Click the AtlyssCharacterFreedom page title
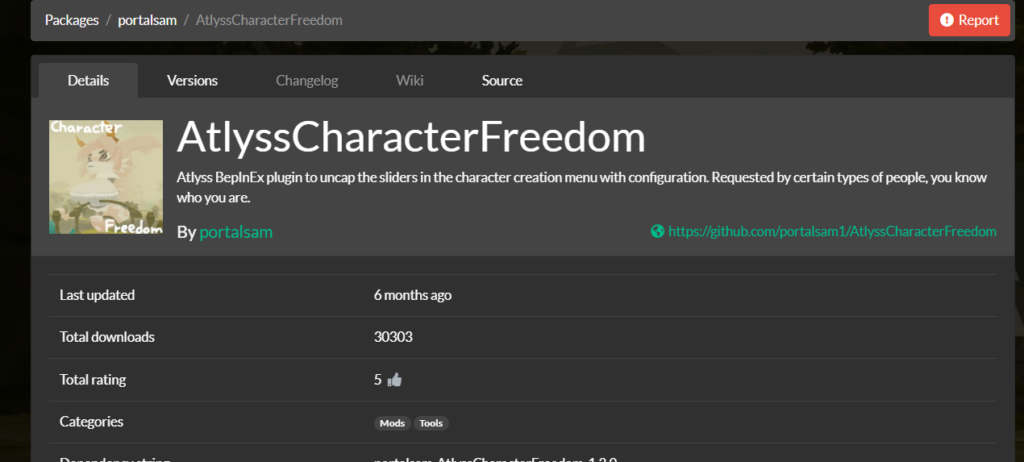 411,137
